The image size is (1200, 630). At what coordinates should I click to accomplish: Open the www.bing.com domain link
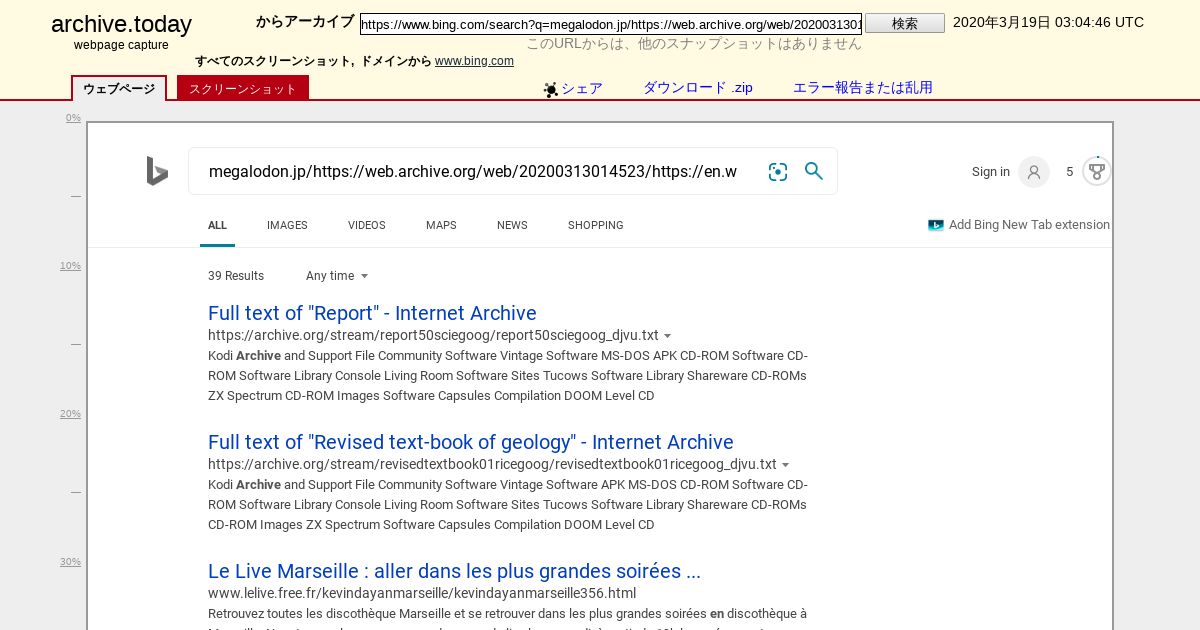point(474,61)
